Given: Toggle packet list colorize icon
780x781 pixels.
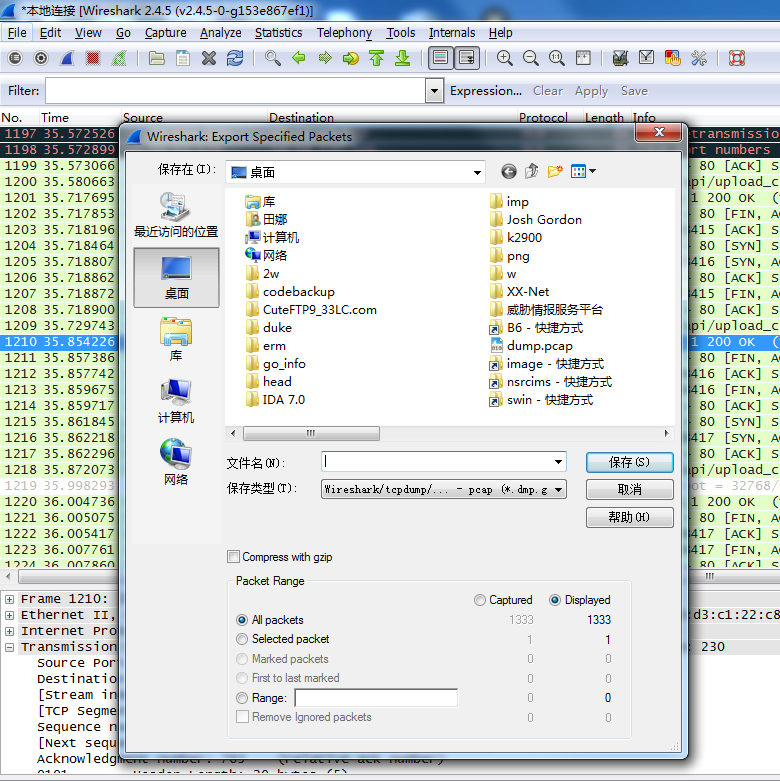Looking at the screenshot, I should [x=440, y=58].
